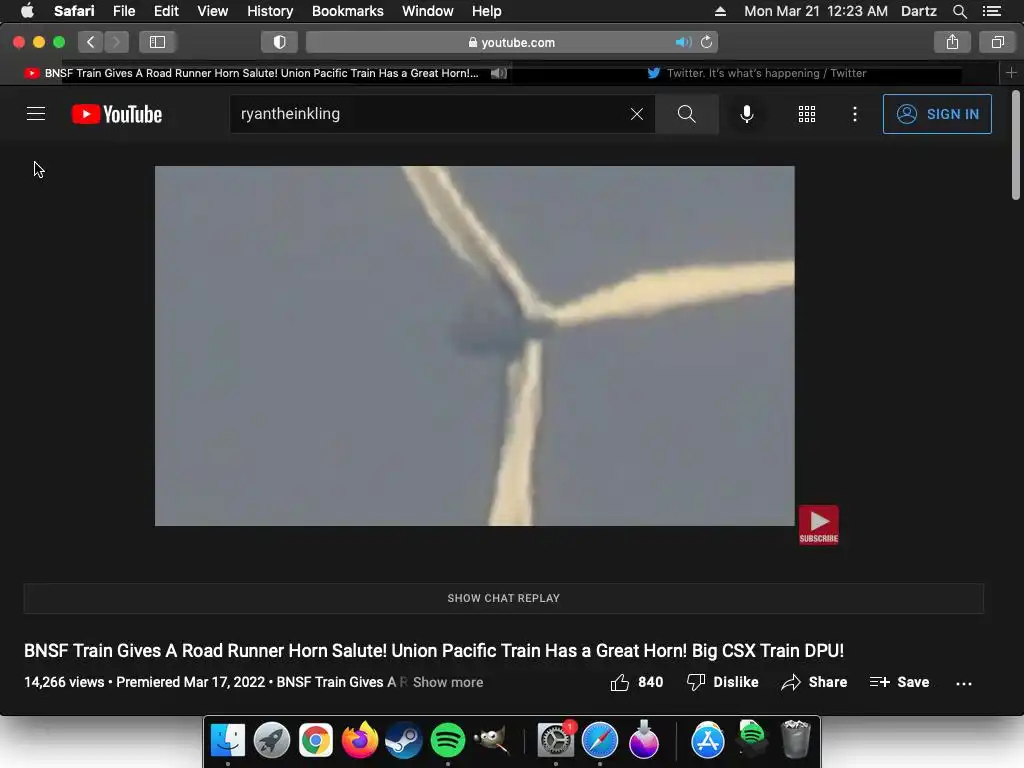Show Safari tab overview

(x=997, y=42)
